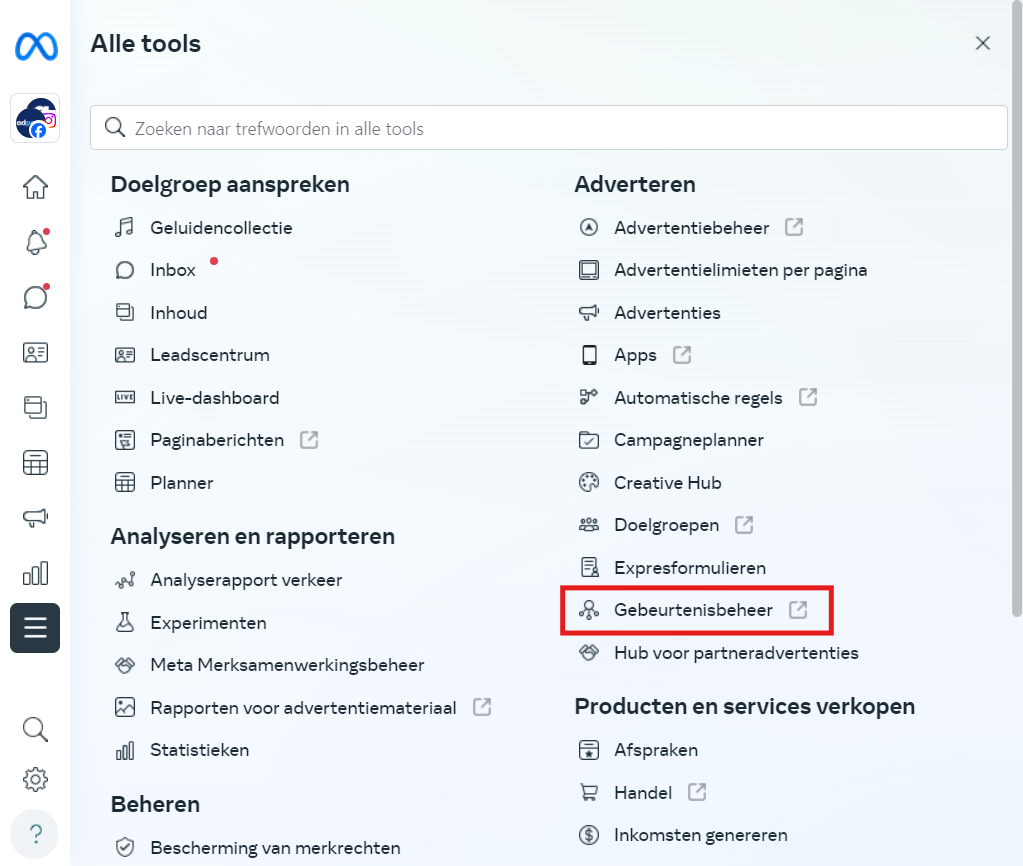
Task: Click the shopping cart icon beside Handel
Action: [x=588, y=792]
